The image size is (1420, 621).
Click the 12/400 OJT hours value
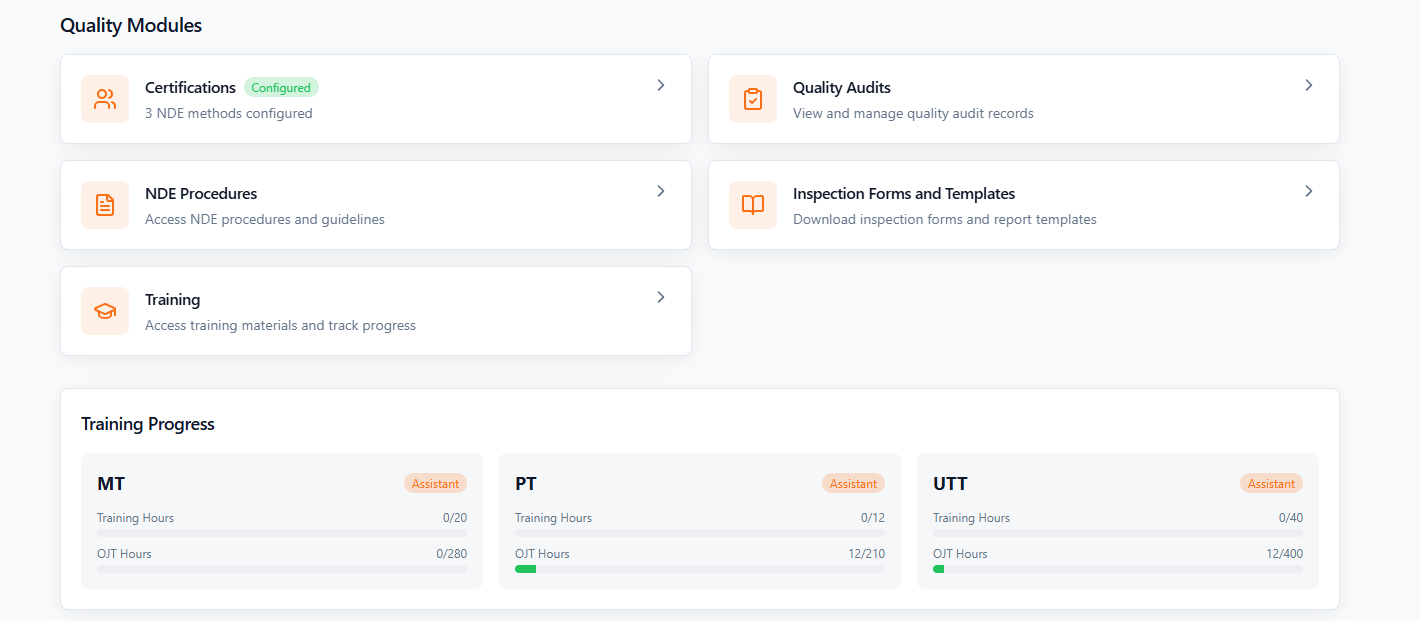point(1284,554)
